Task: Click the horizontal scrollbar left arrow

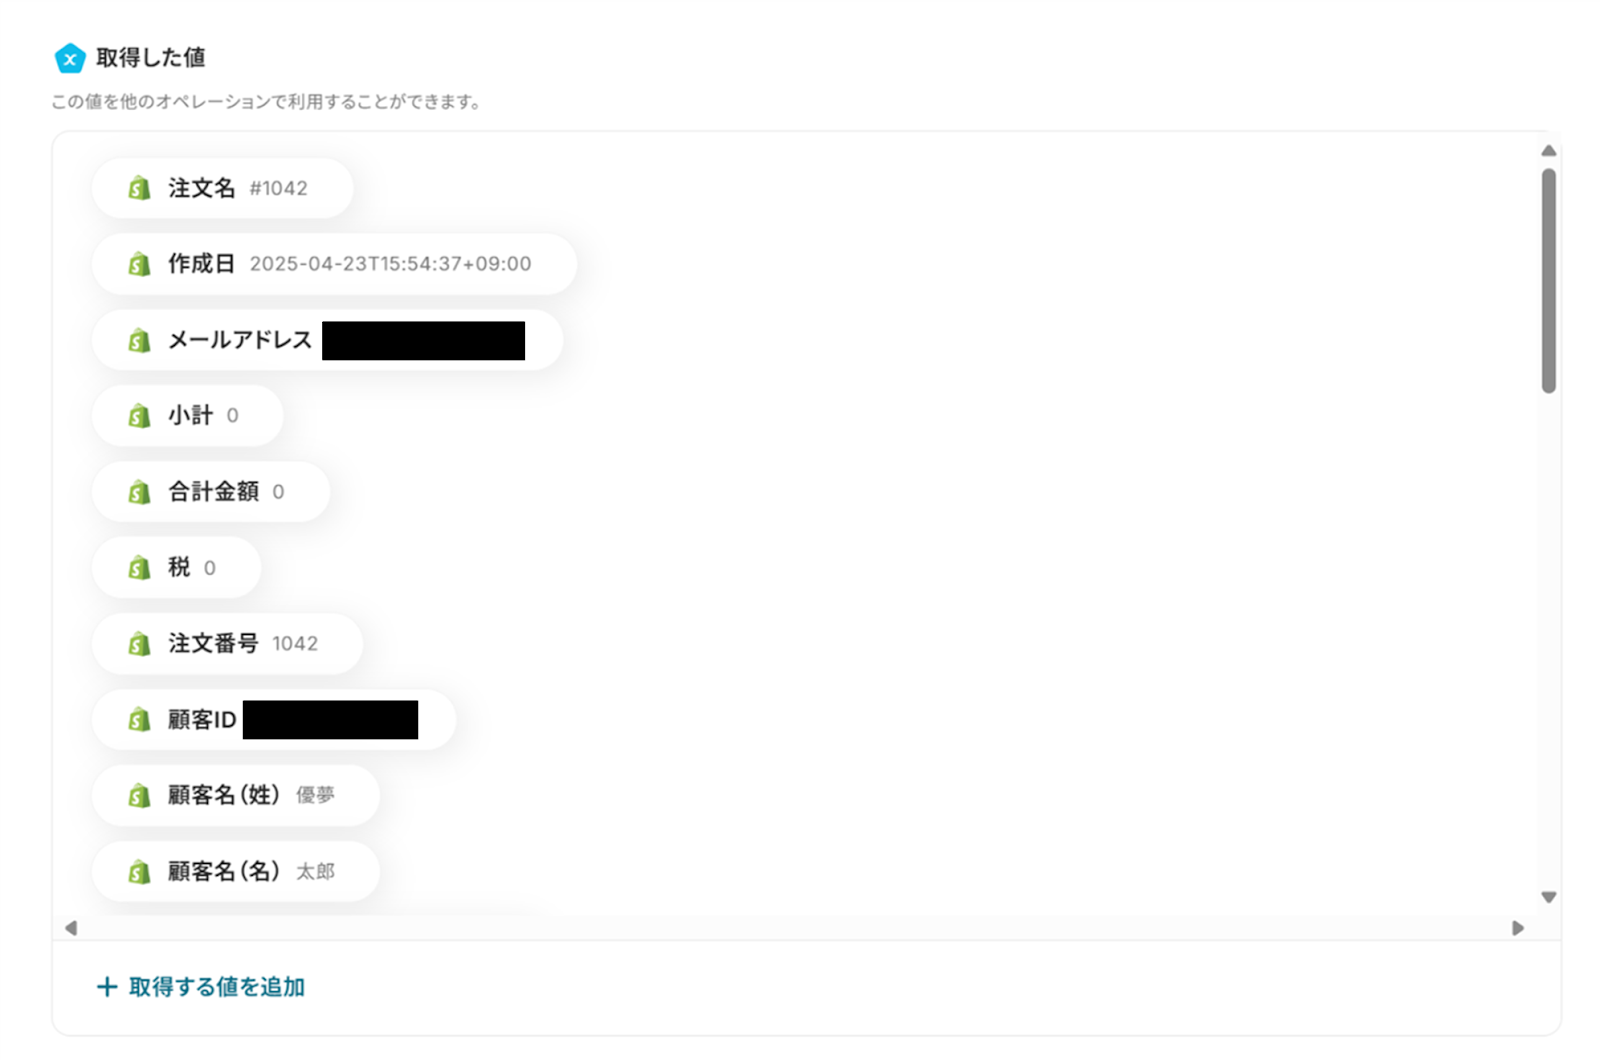Action: point(71,928)
